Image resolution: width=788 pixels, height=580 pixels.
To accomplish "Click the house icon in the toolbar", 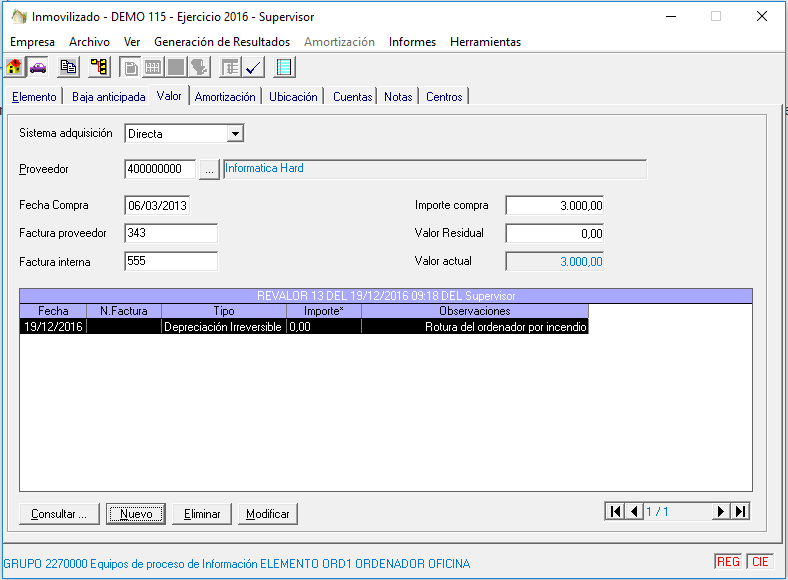I will coord(15,67).
